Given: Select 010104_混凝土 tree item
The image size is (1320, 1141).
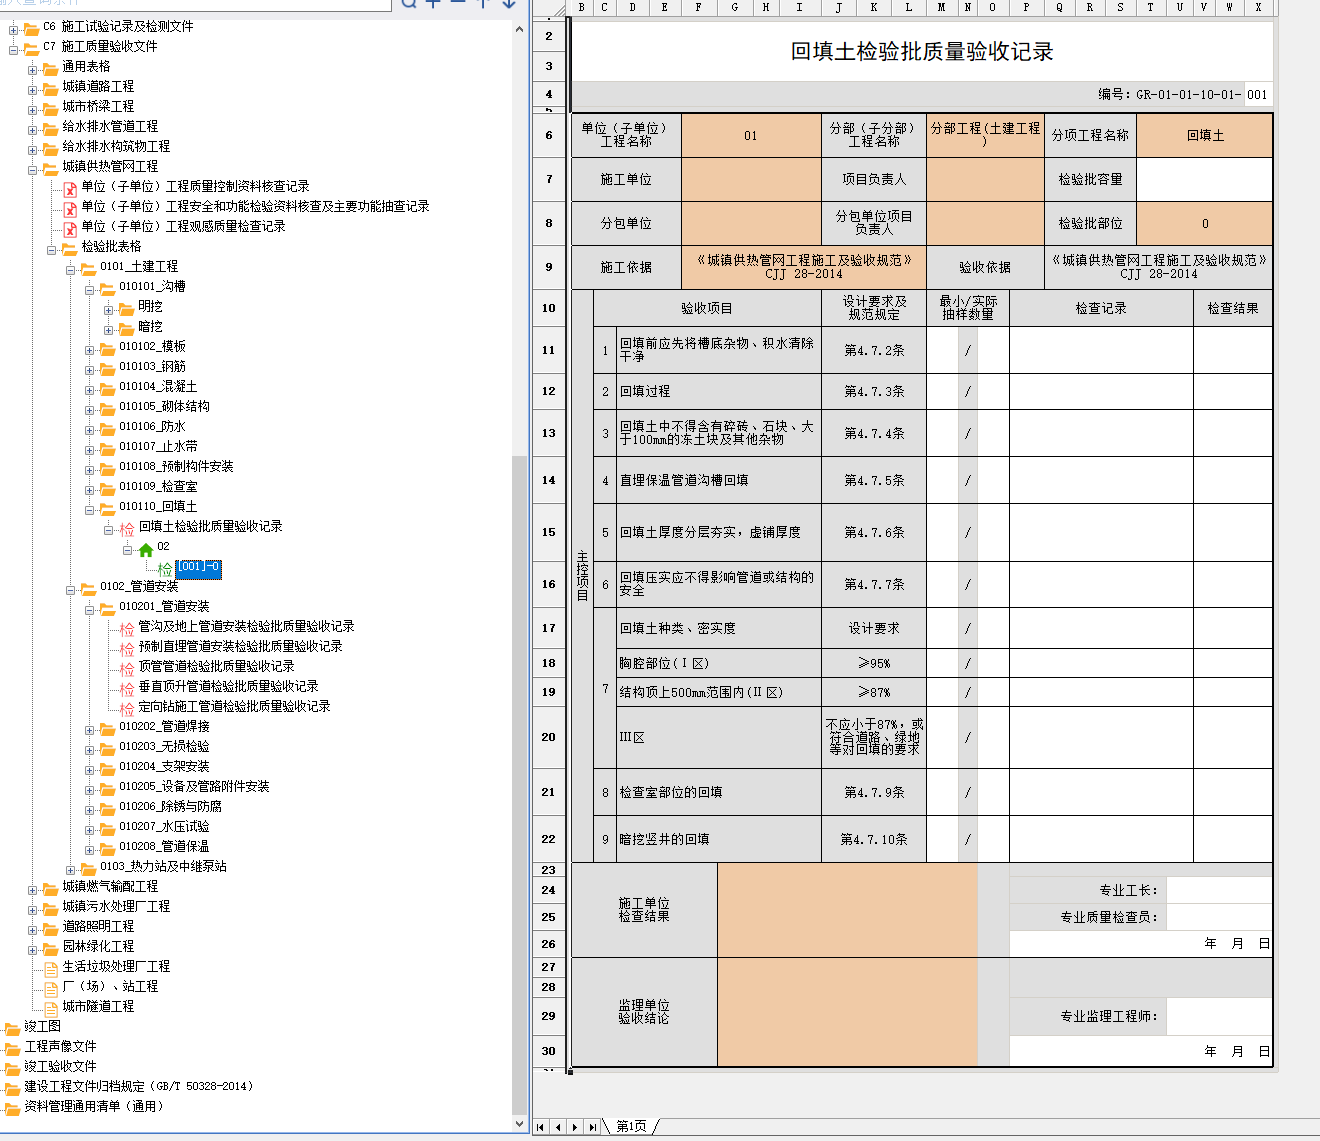Looking at the screenshot, I should point(158,387).
